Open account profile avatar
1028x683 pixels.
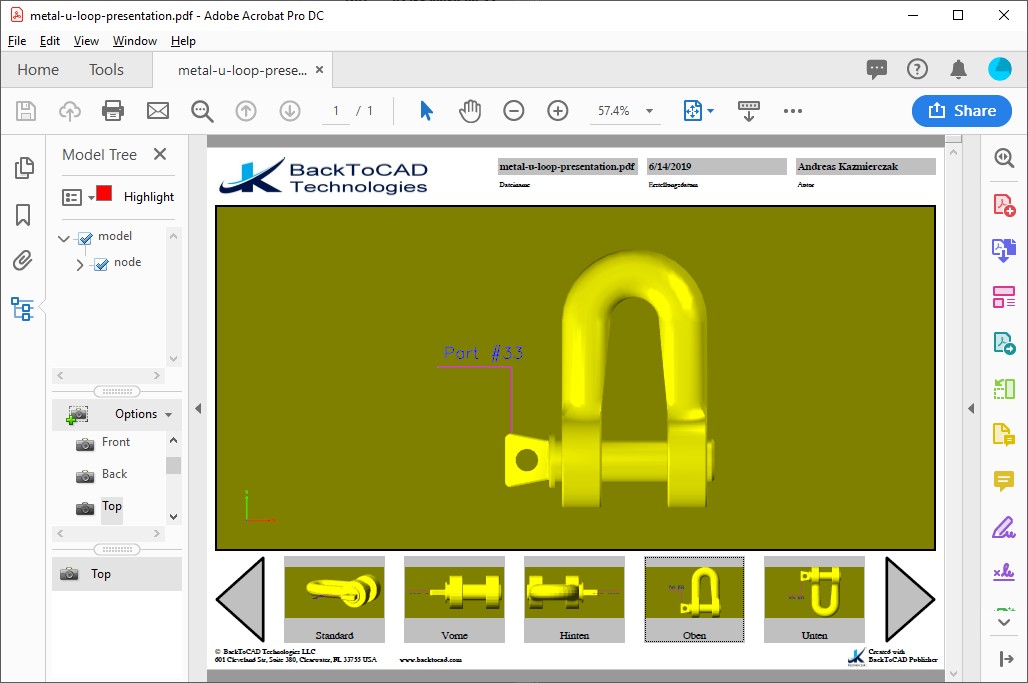1000,69
